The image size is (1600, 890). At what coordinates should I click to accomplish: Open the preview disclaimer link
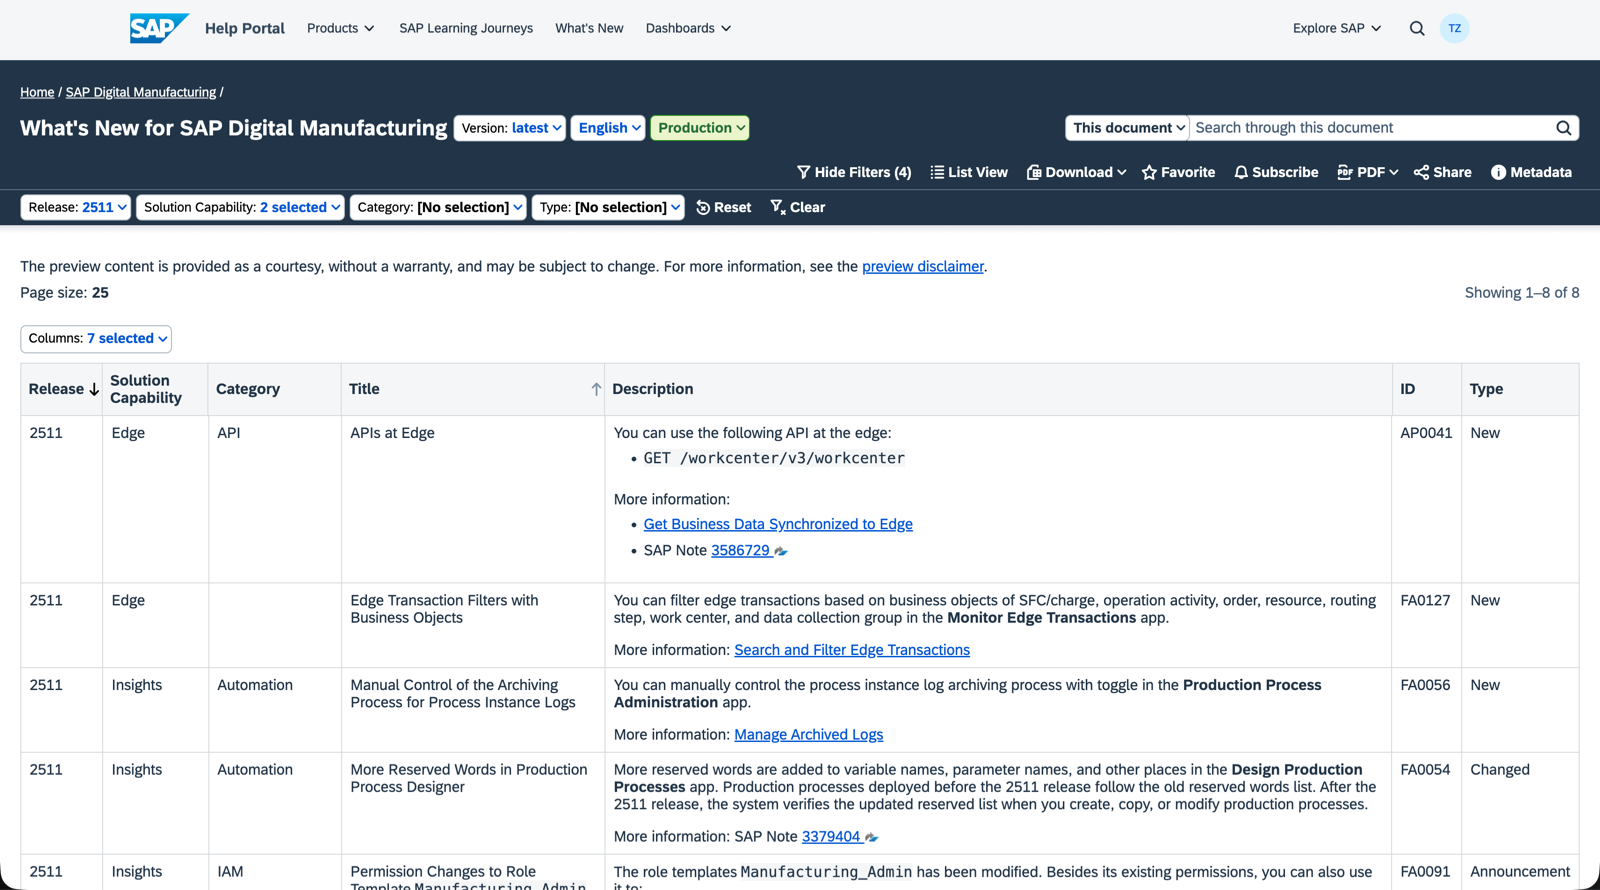pyautogui.click(x=923, y=266)
